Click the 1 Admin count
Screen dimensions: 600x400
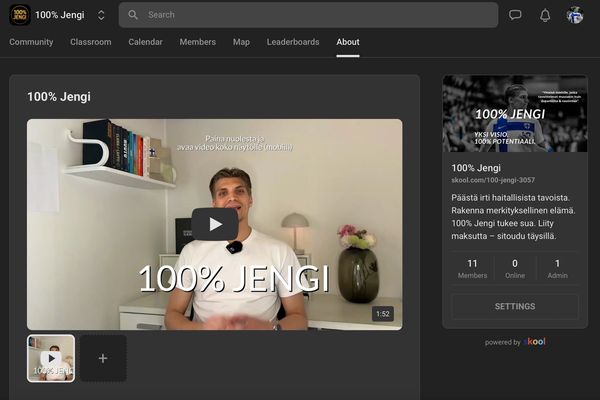[558, 269]
